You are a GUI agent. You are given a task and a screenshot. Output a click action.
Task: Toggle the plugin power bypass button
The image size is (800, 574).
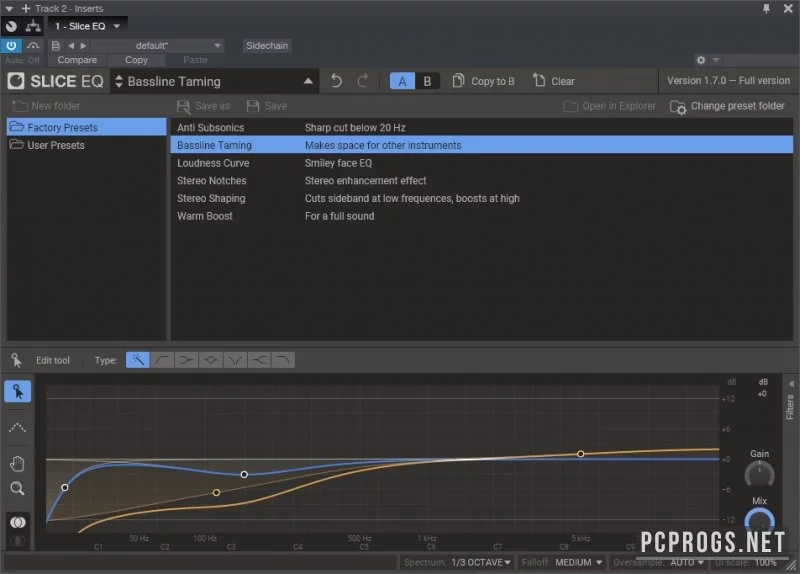(x=11, y=45)
